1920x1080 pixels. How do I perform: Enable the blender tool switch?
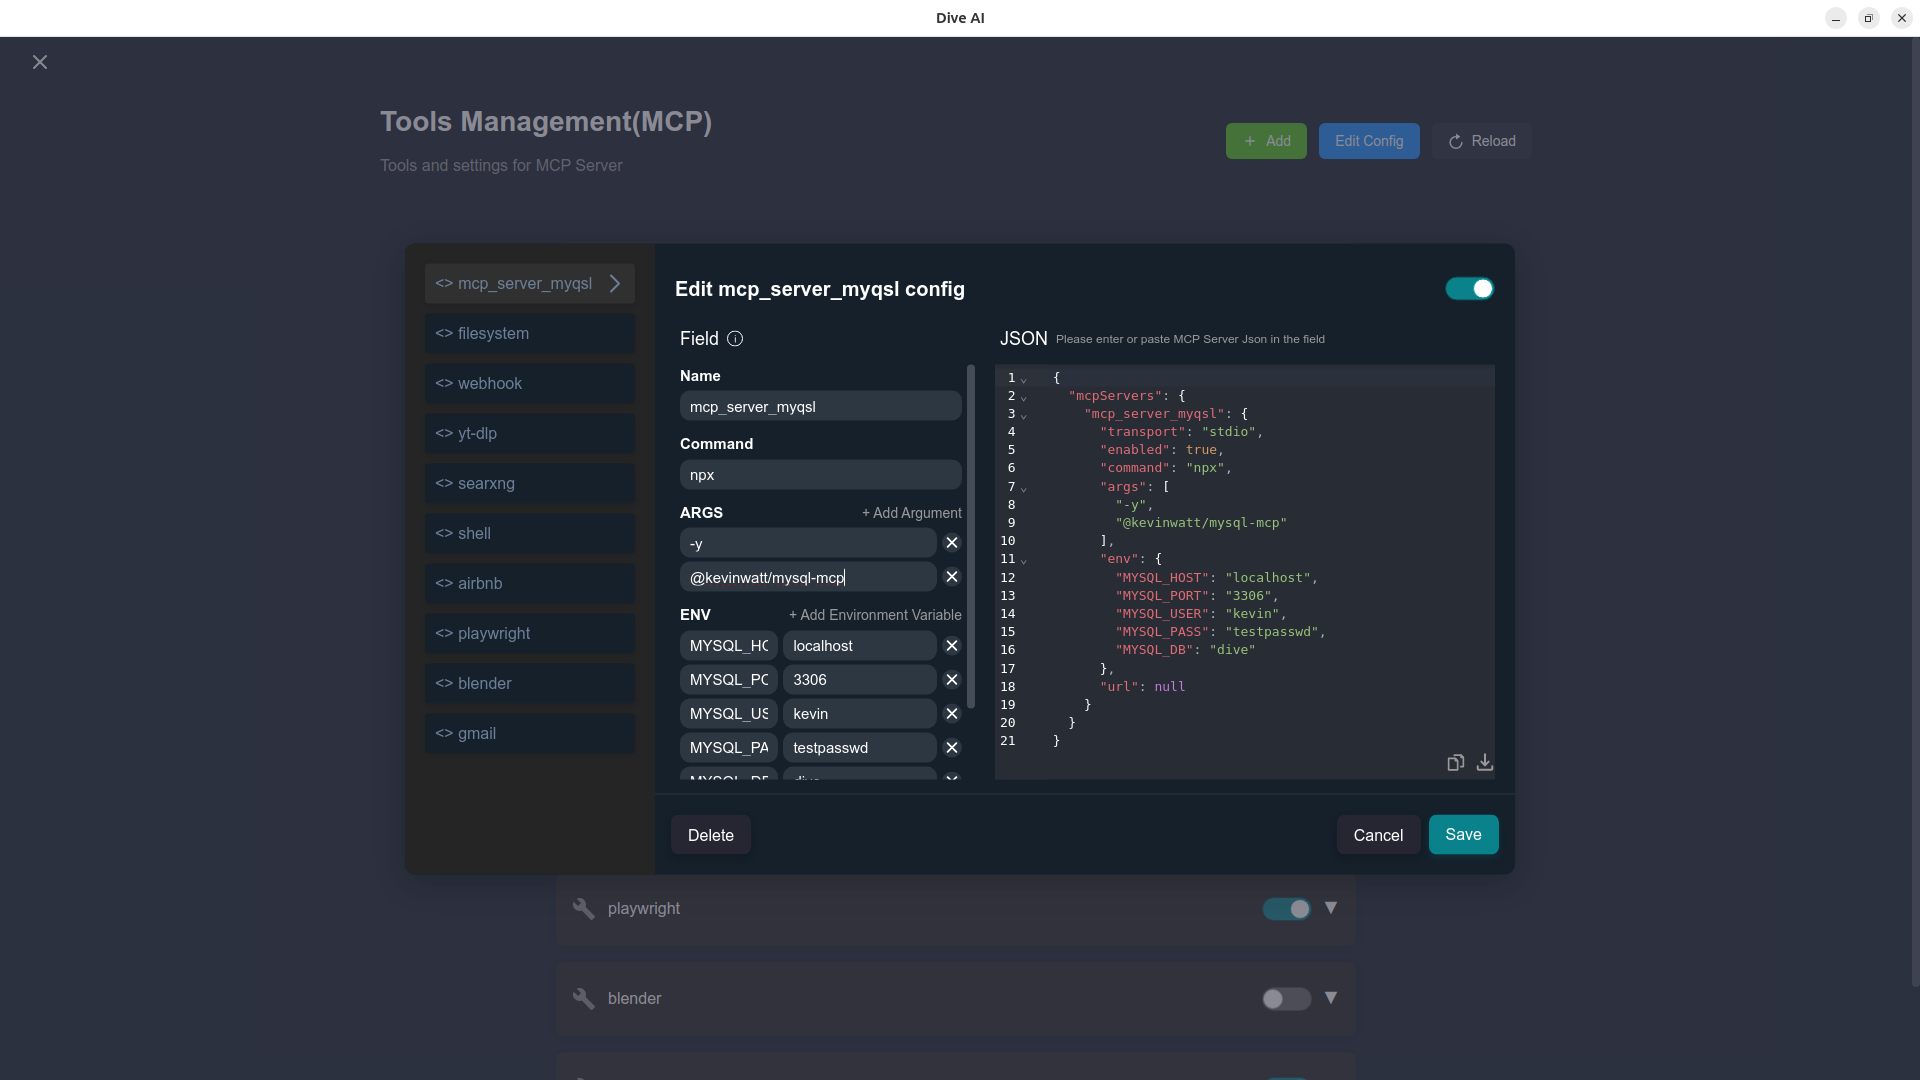coord(1286,999)
